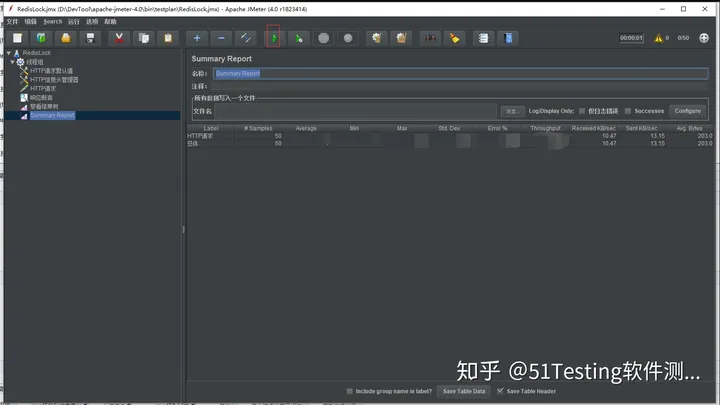Stop the test with the large stop icon
The width and height of the screenshot is (720, 405).
point(324,38)
